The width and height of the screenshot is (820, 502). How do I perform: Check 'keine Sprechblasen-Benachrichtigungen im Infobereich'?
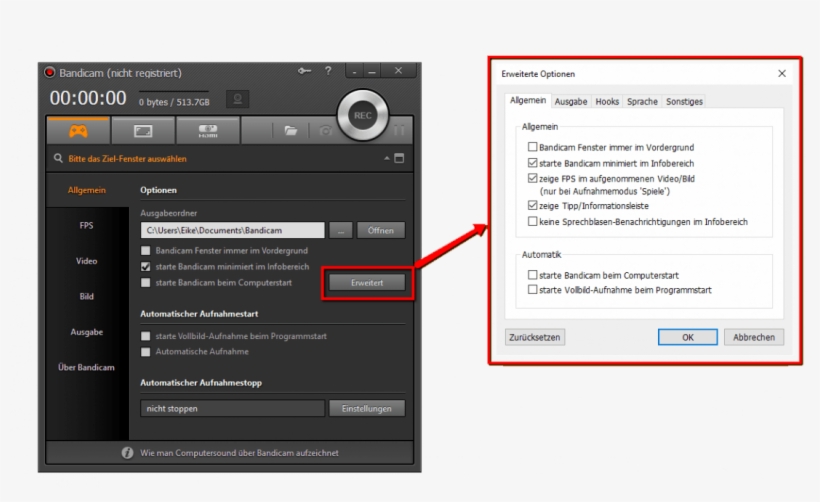click(x=532, y=221)
